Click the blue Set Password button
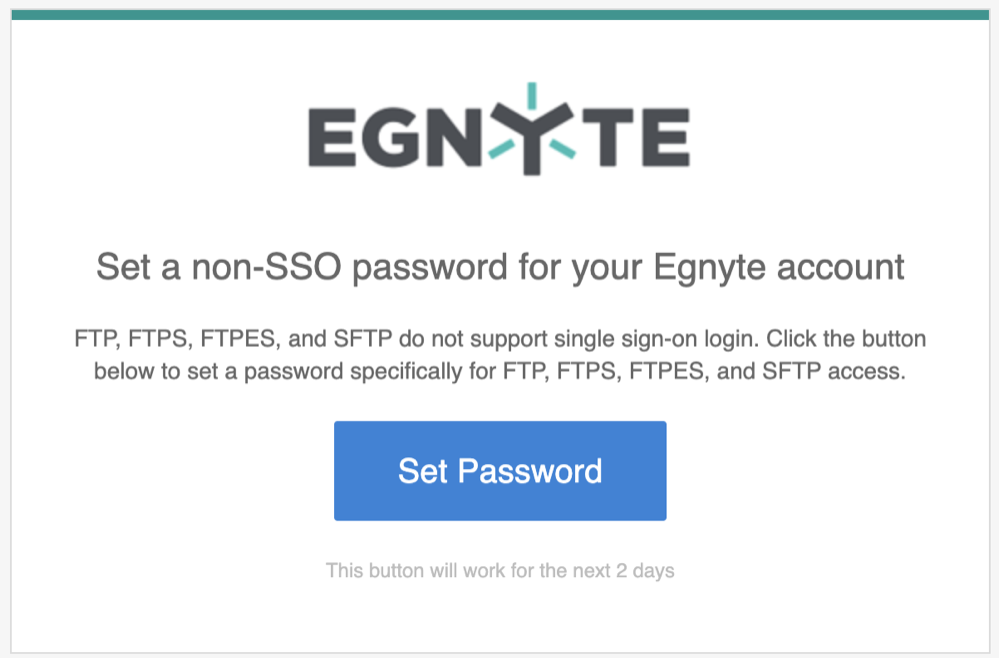 pos(500,471)
